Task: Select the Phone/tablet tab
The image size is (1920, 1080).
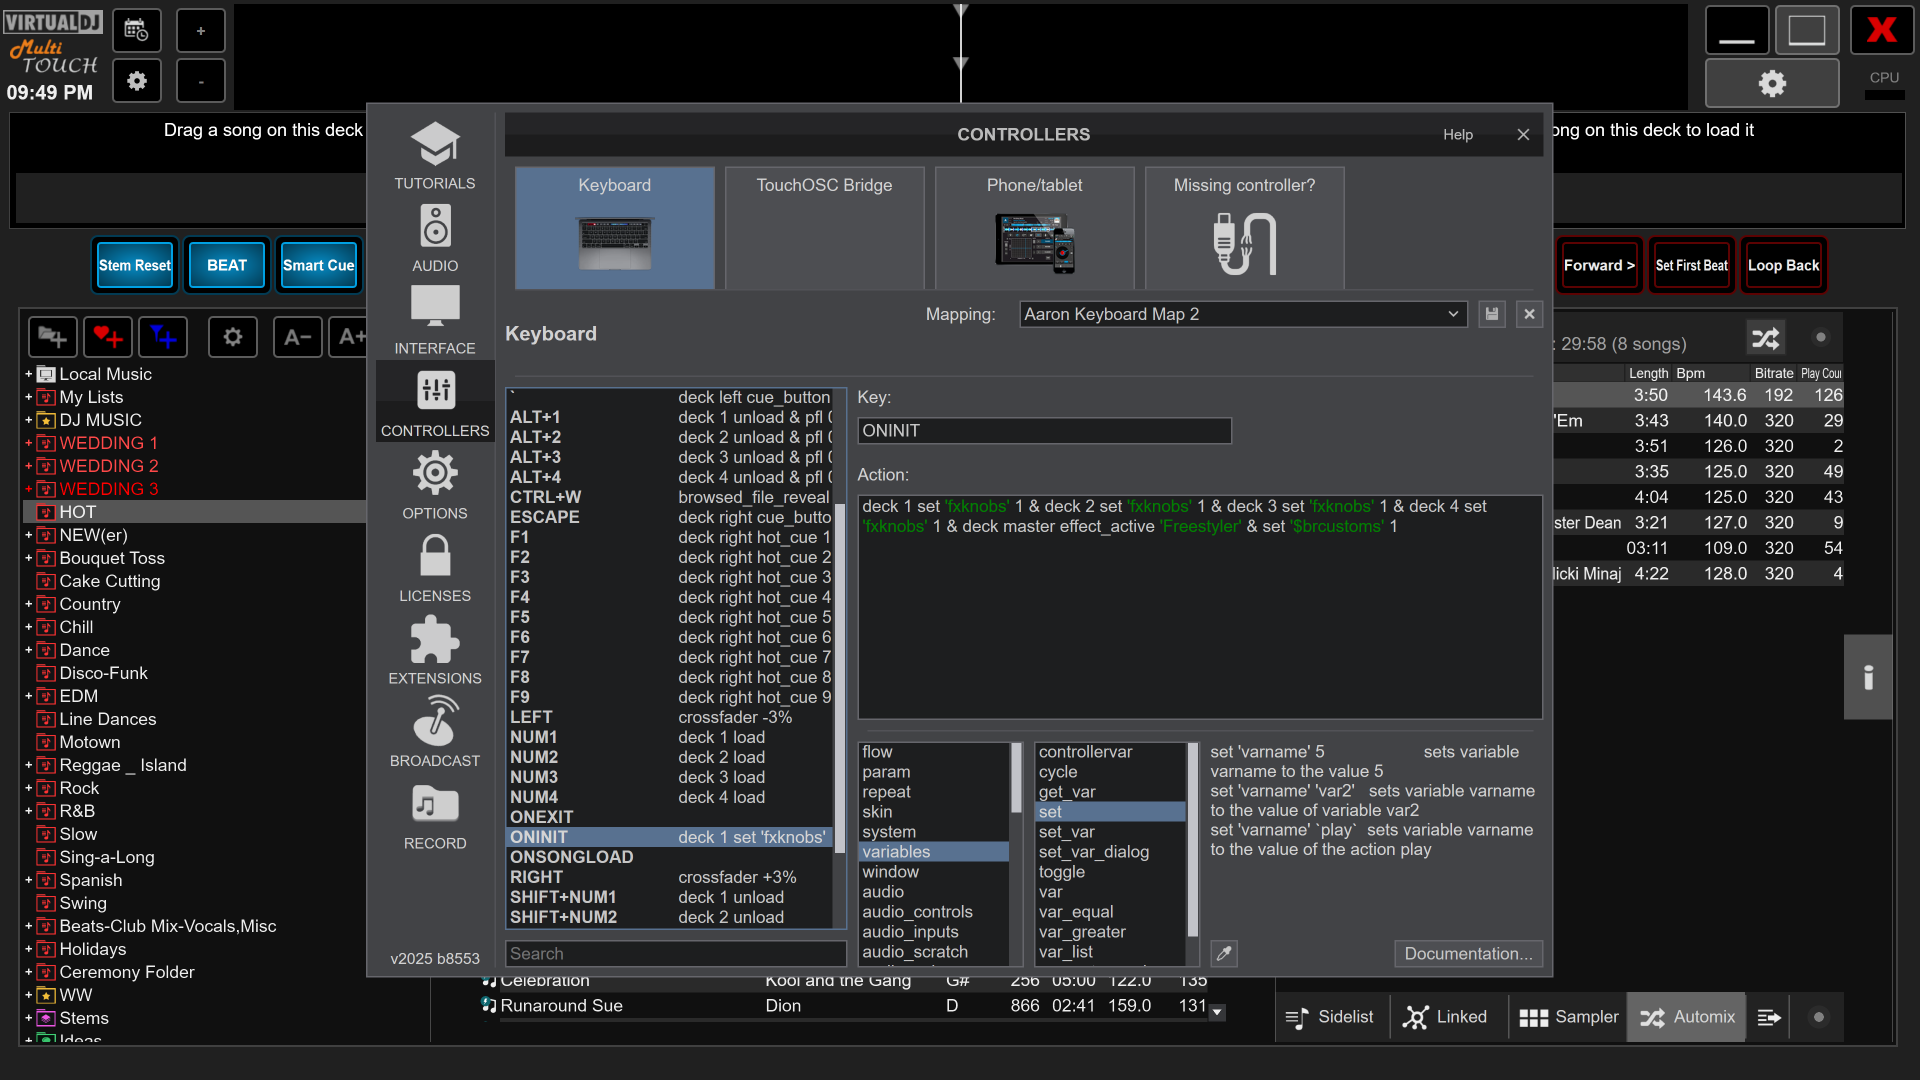Action: (x=1034, y=228)
